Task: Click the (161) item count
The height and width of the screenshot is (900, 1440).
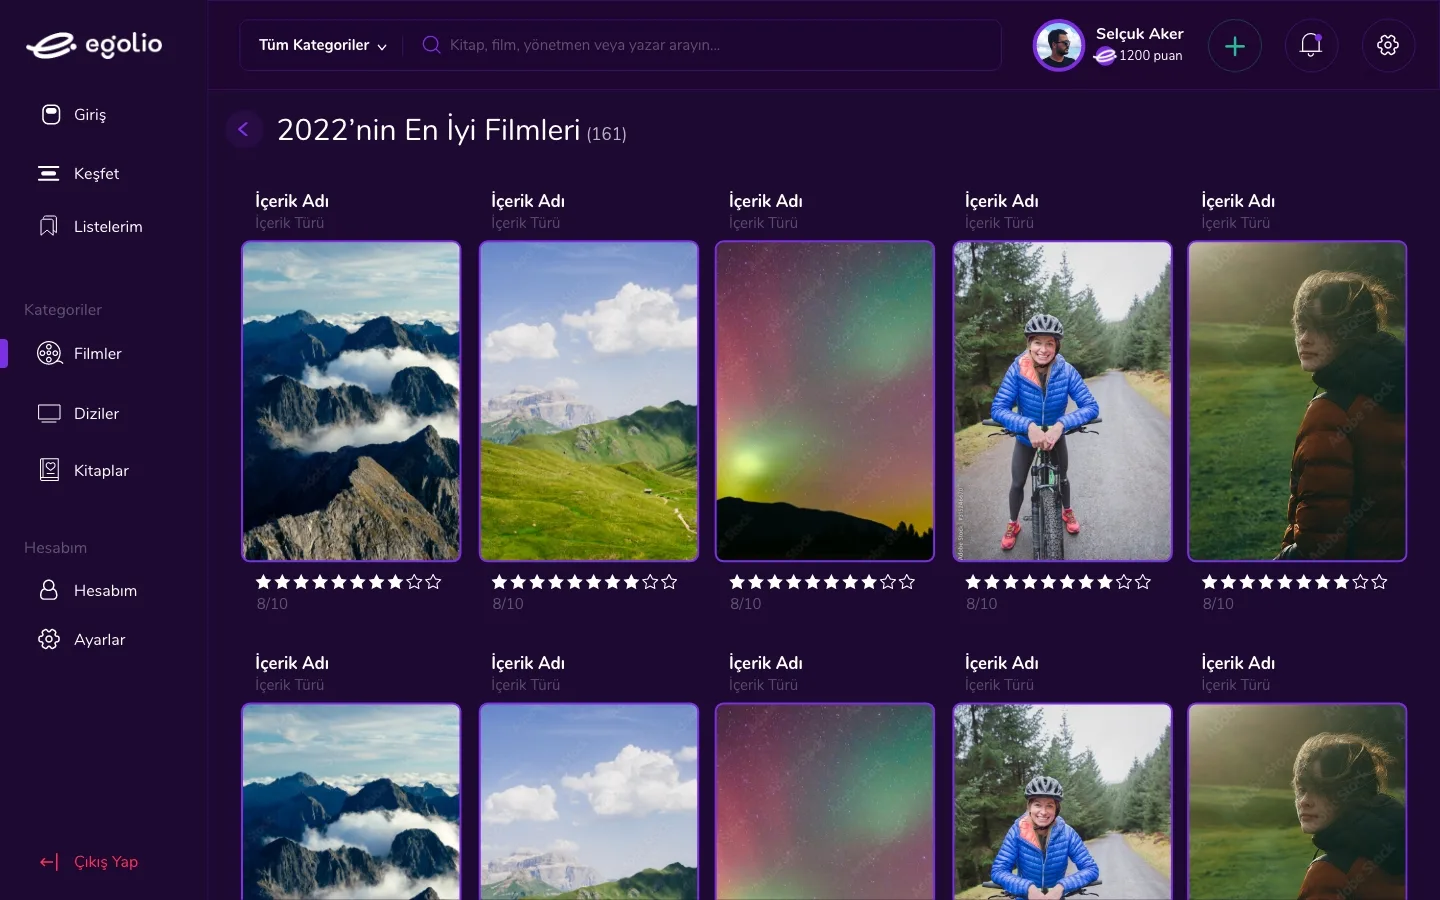Action: pos(606,134)
